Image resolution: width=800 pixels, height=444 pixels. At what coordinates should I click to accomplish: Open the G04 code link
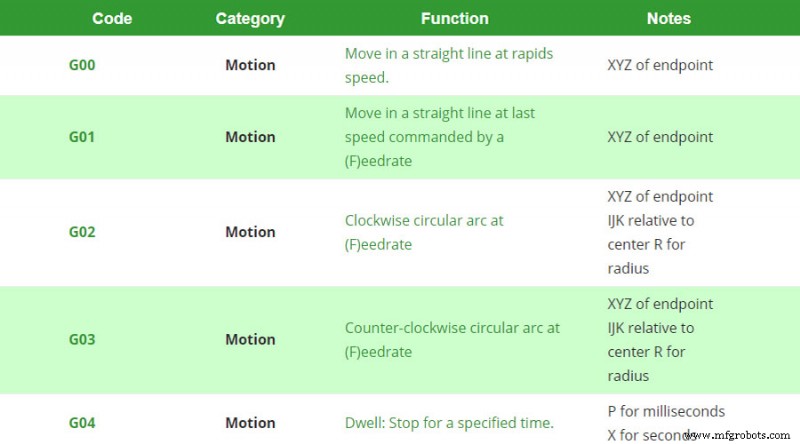pyautogui.click(x=82, y=423)
